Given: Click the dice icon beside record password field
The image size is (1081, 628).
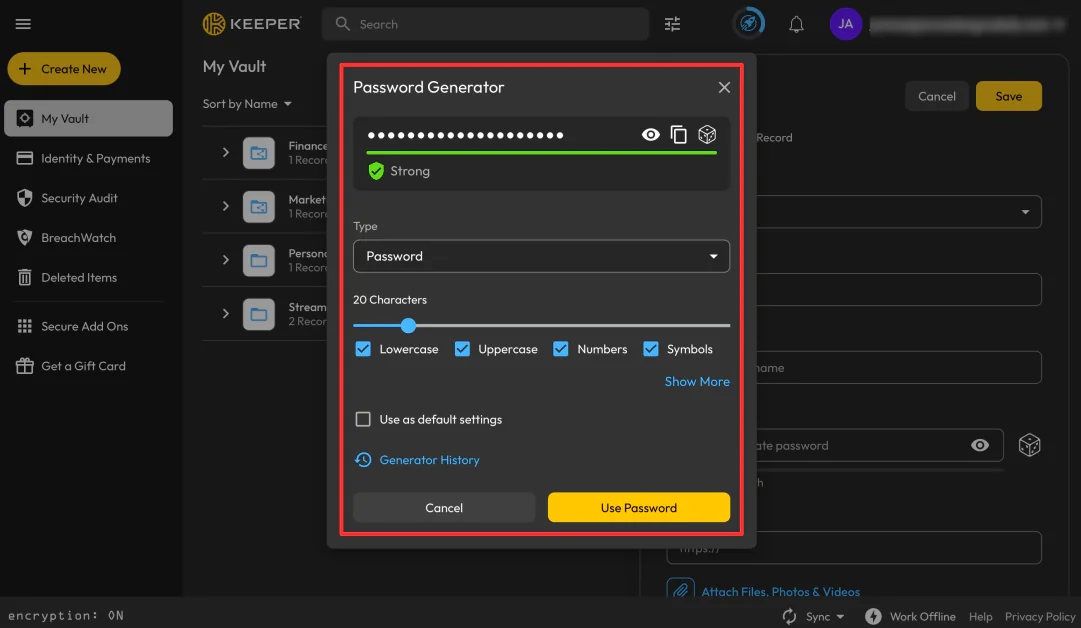Looking at the screenshot, I should (1029, 445).
